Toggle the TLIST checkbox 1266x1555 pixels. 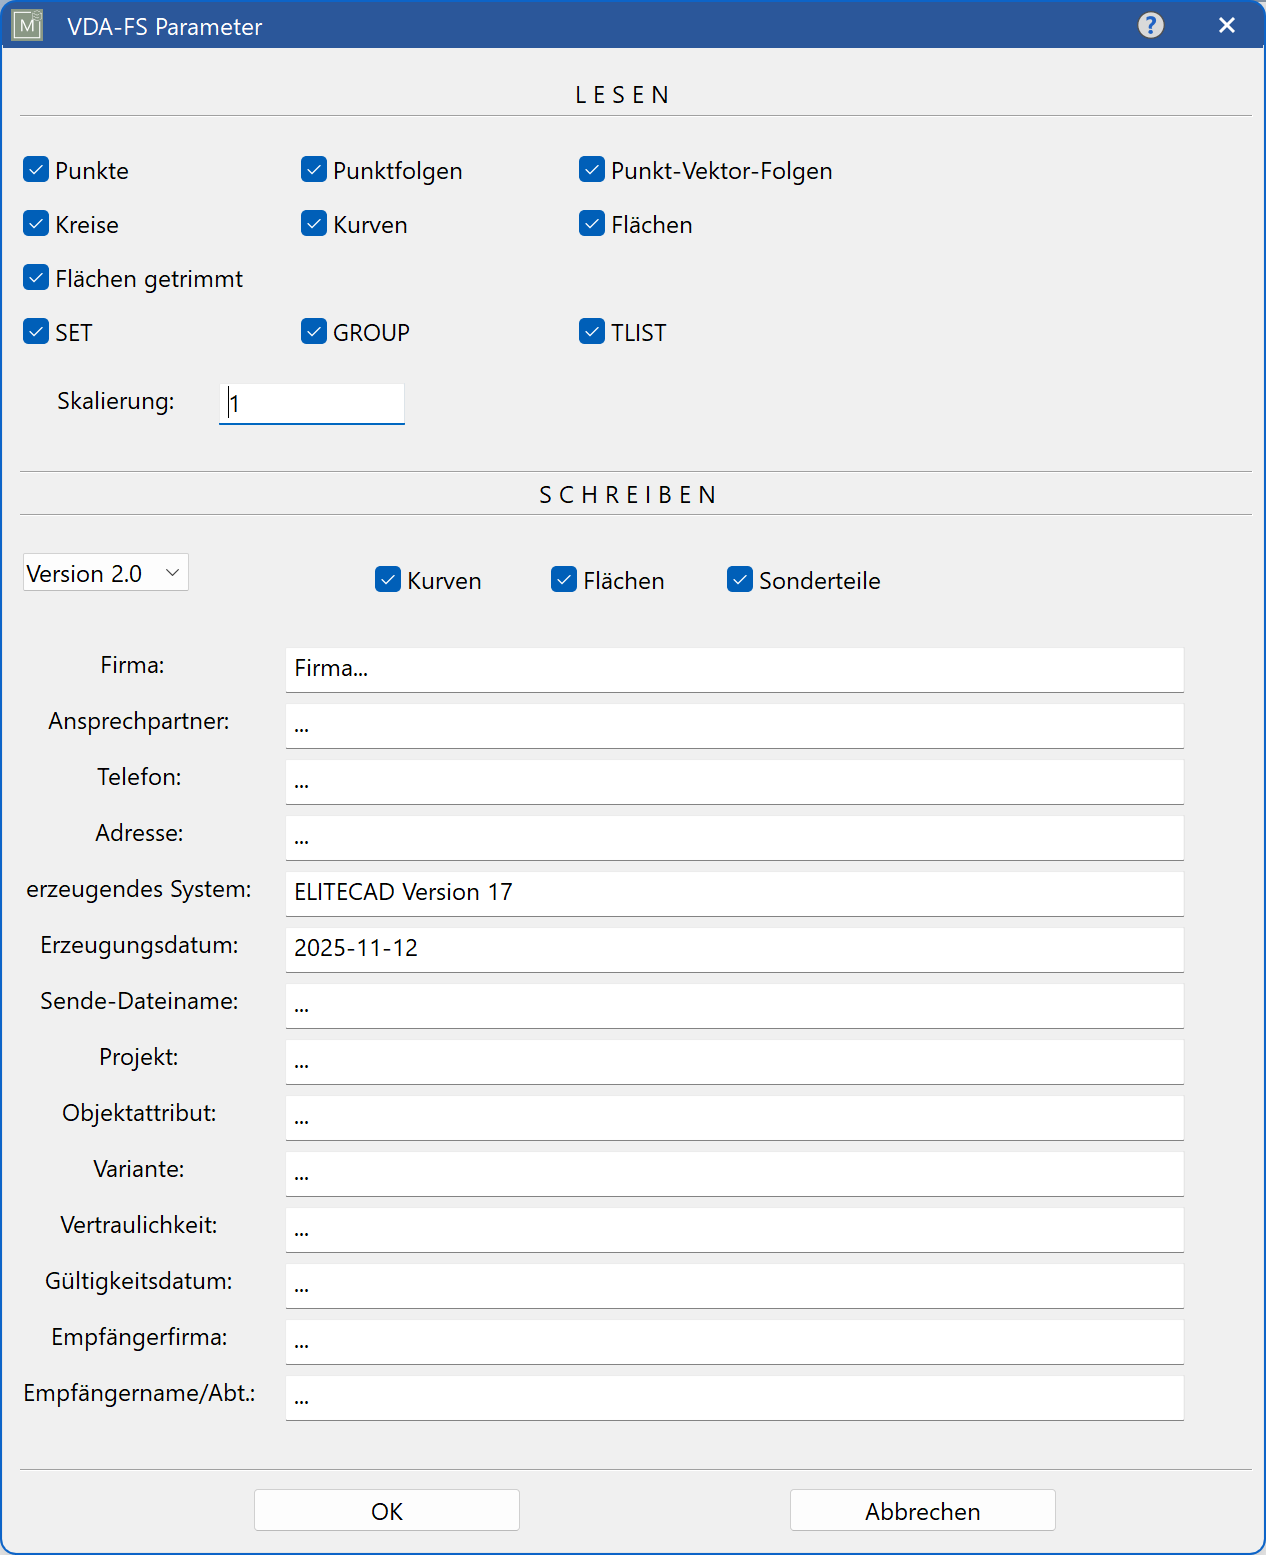591,330
